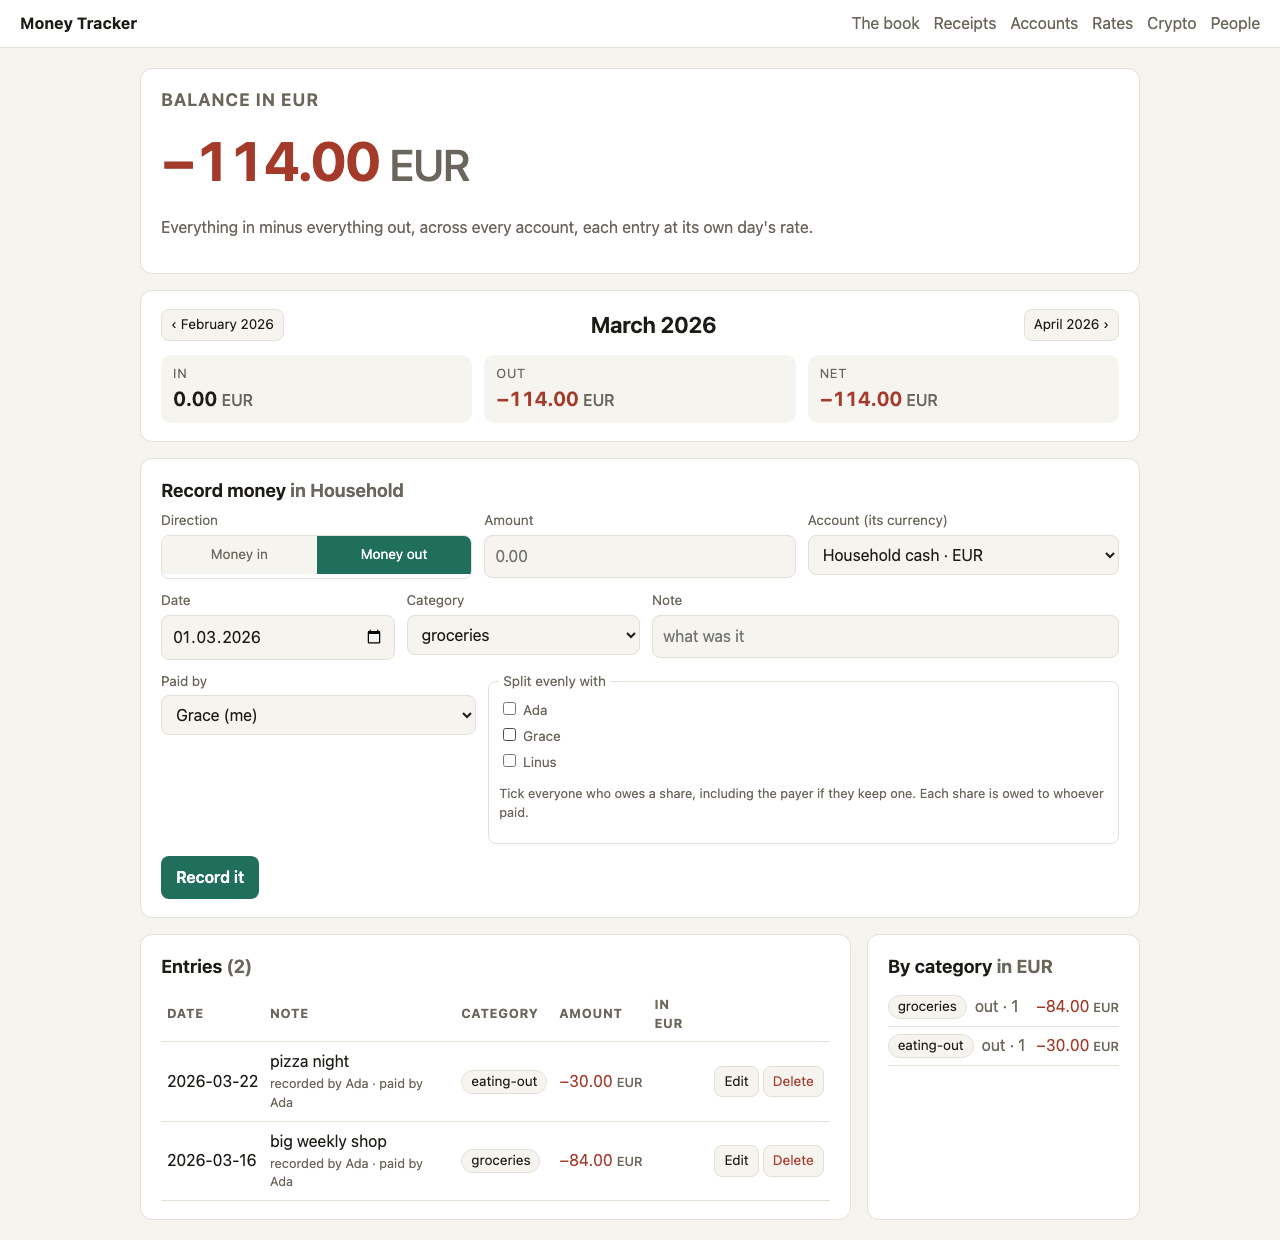
Task: Select the Money out direction
Action: 394,555
